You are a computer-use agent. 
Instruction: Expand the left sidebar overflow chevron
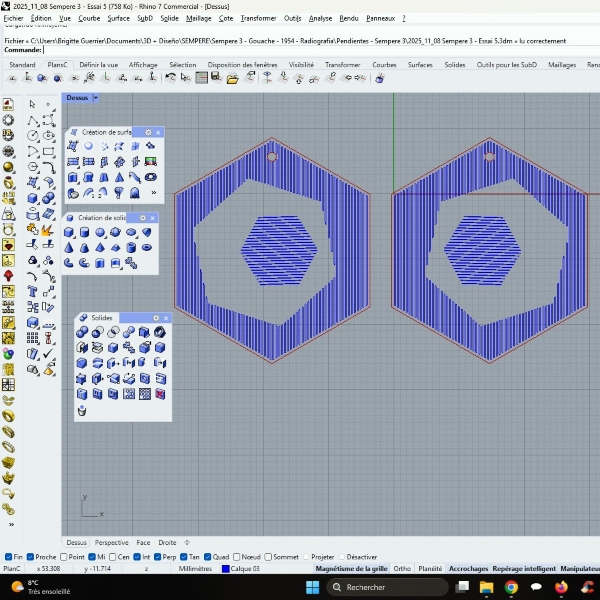(x=12, y=523)
